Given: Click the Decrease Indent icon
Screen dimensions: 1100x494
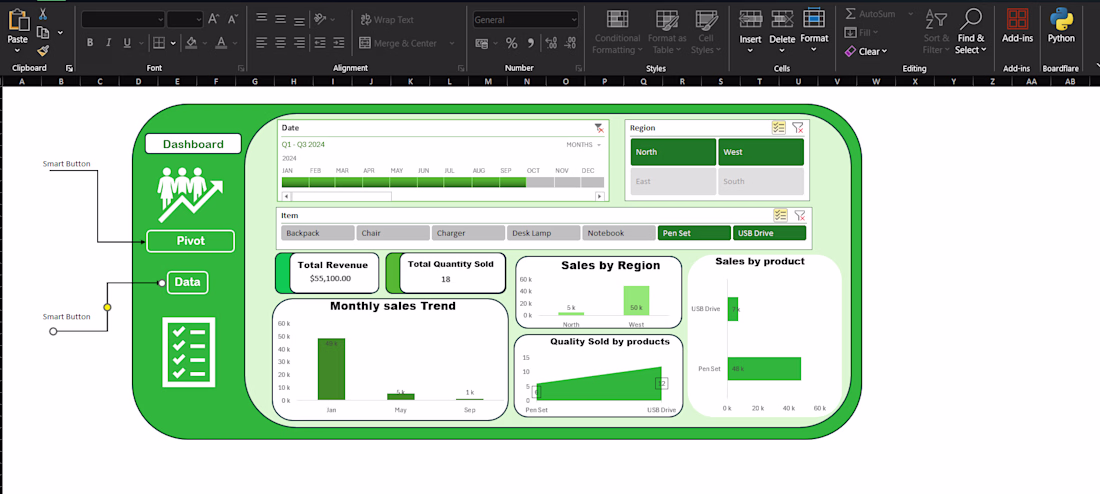Looking at the screenshot, I should click(x=320, y=43).
